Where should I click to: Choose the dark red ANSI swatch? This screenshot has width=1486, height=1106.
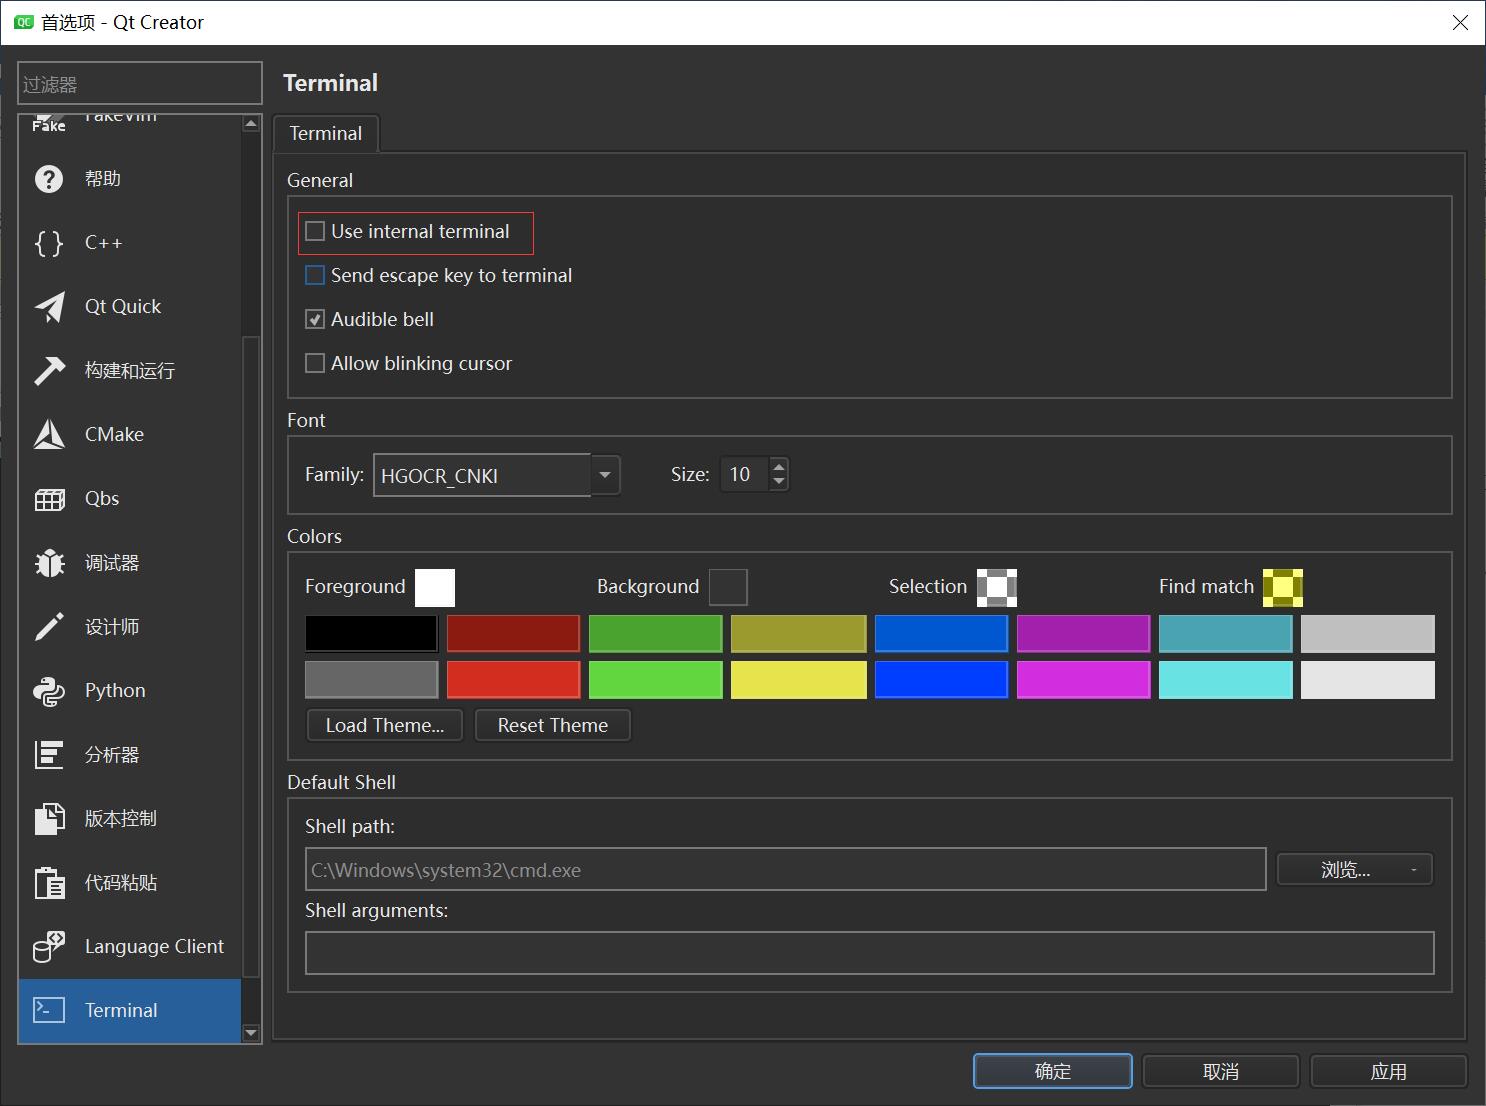(x=513, y=634)
